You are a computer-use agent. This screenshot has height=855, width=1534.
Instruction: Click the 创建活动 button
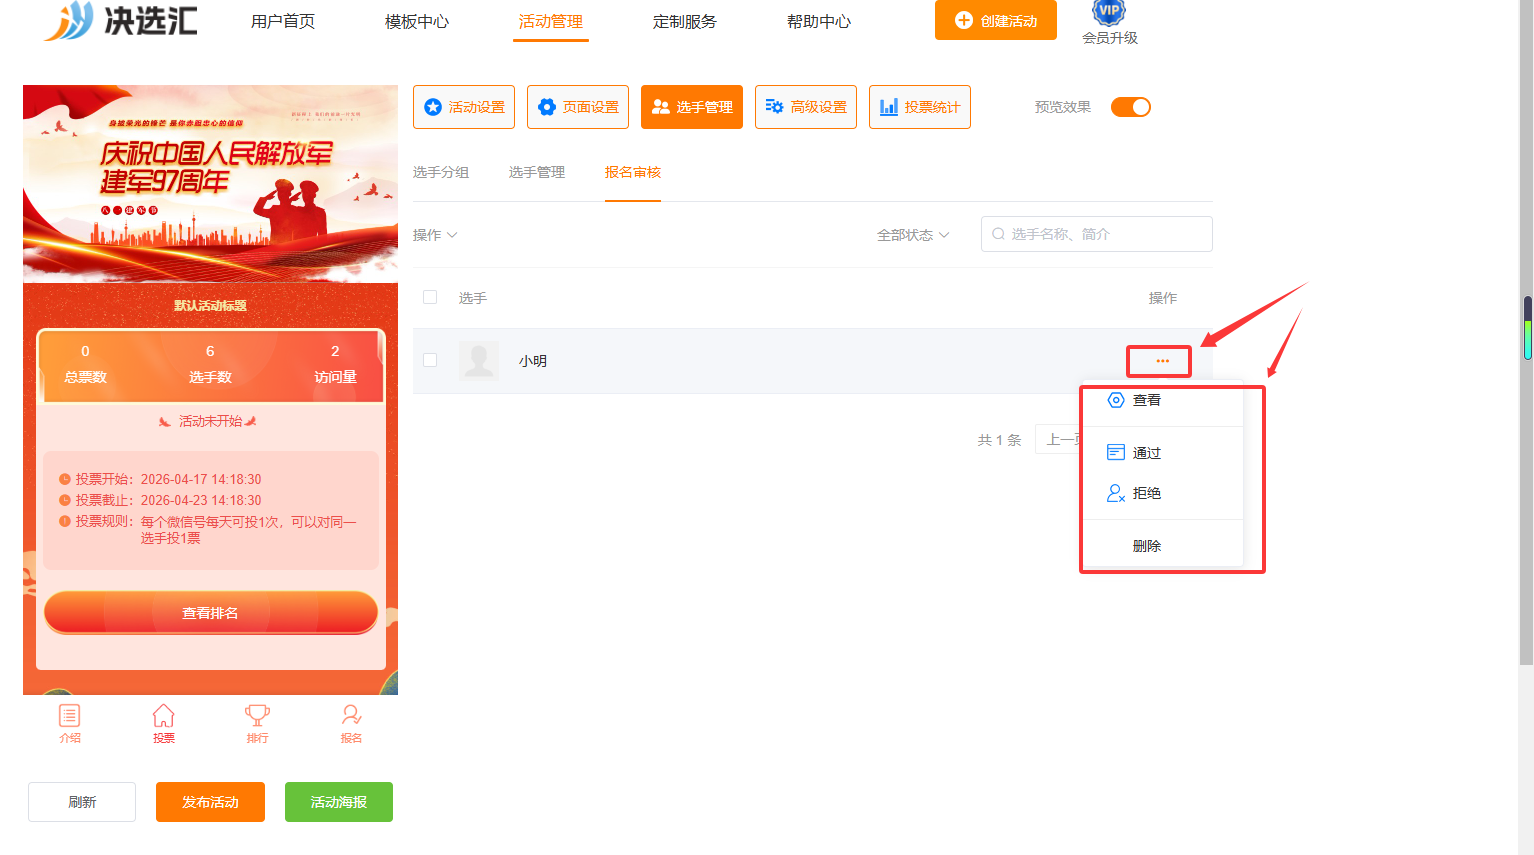996,20
